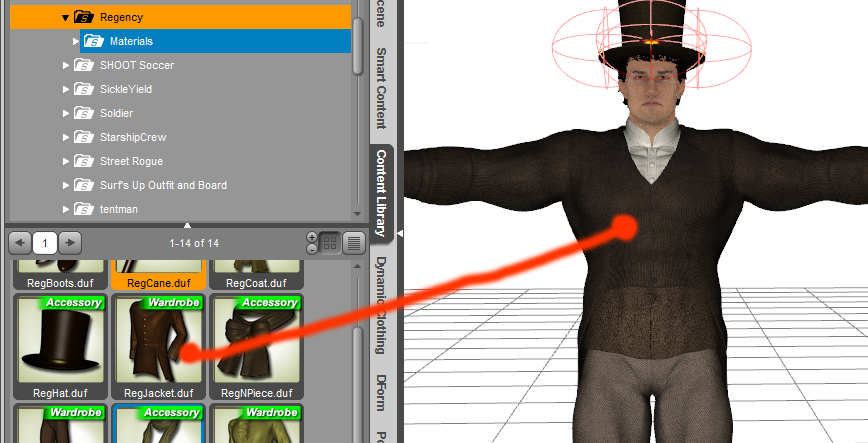Expand the Materials subfolder
The height and width of the screenshot is (443, 868).
tap(76, 42)
